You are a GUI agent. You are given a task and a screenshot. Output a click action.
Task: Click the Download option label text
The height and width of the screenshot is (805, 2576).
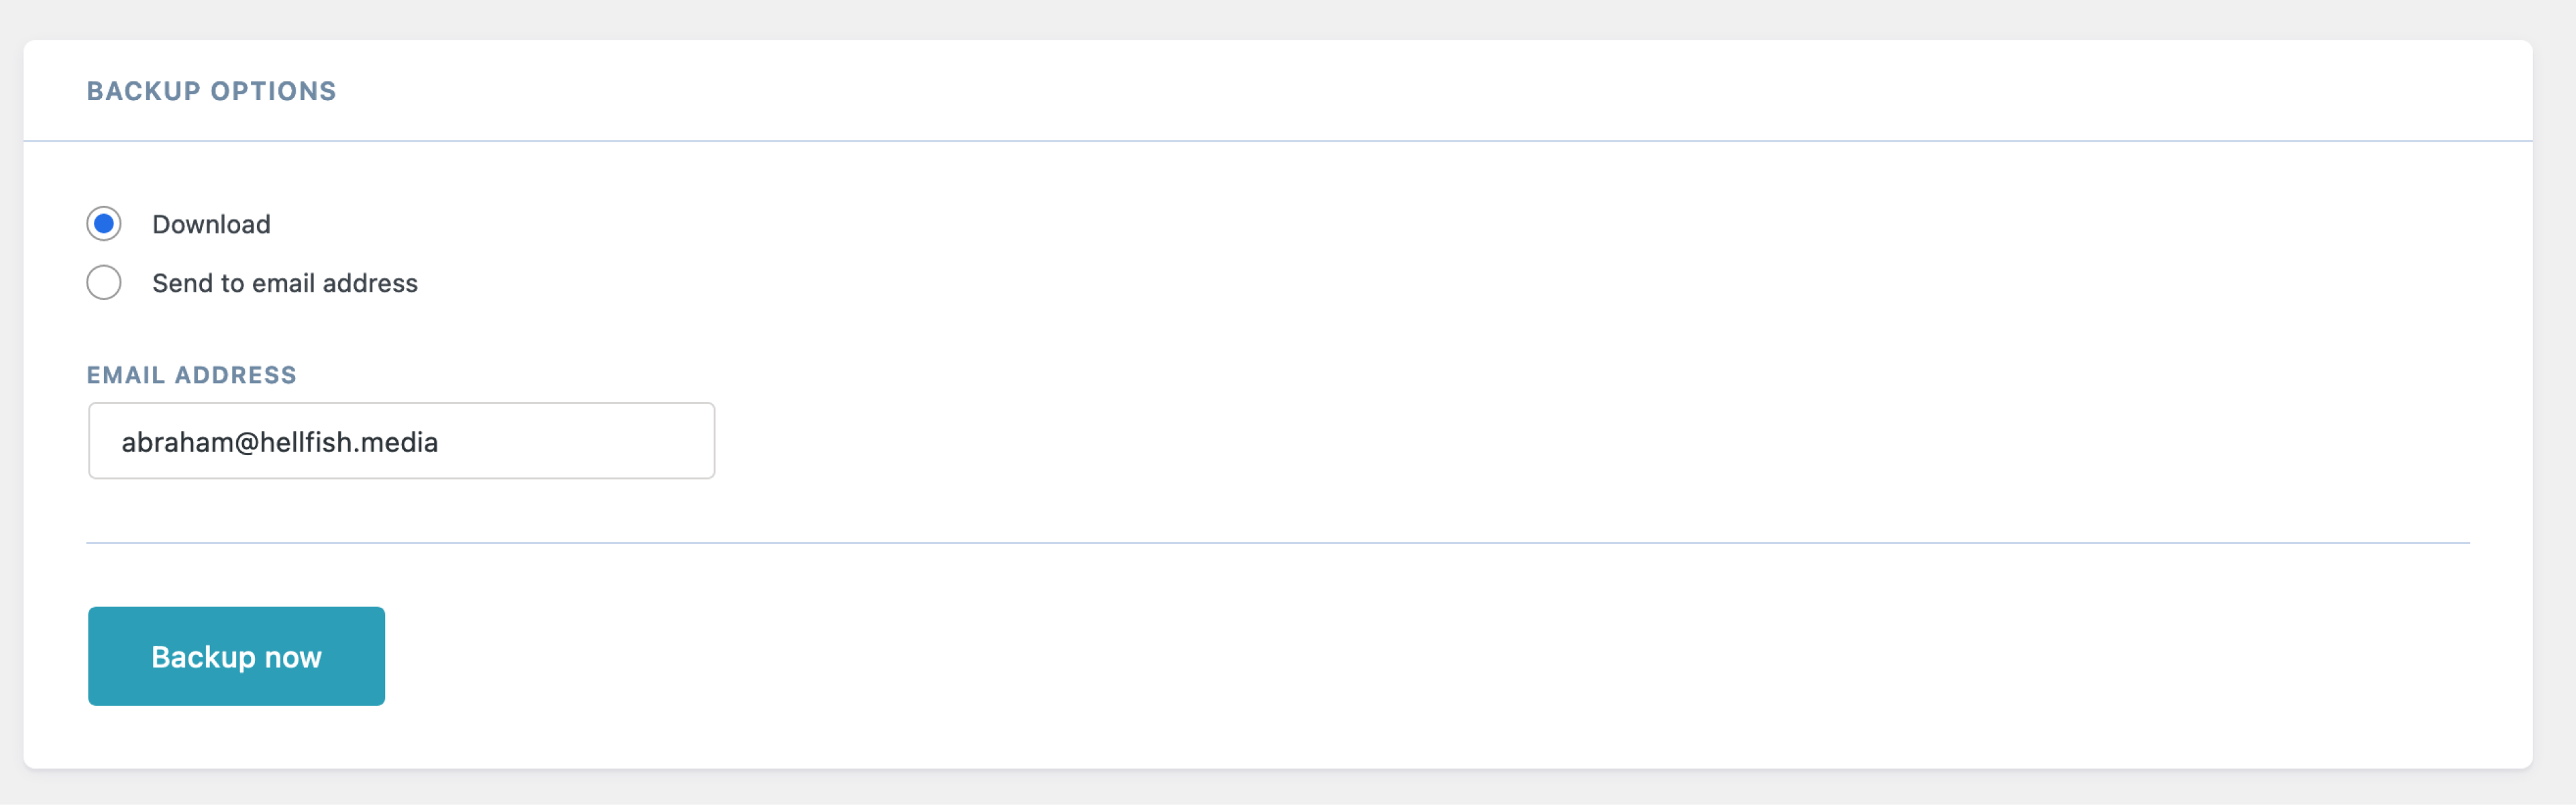click(211, 224)
